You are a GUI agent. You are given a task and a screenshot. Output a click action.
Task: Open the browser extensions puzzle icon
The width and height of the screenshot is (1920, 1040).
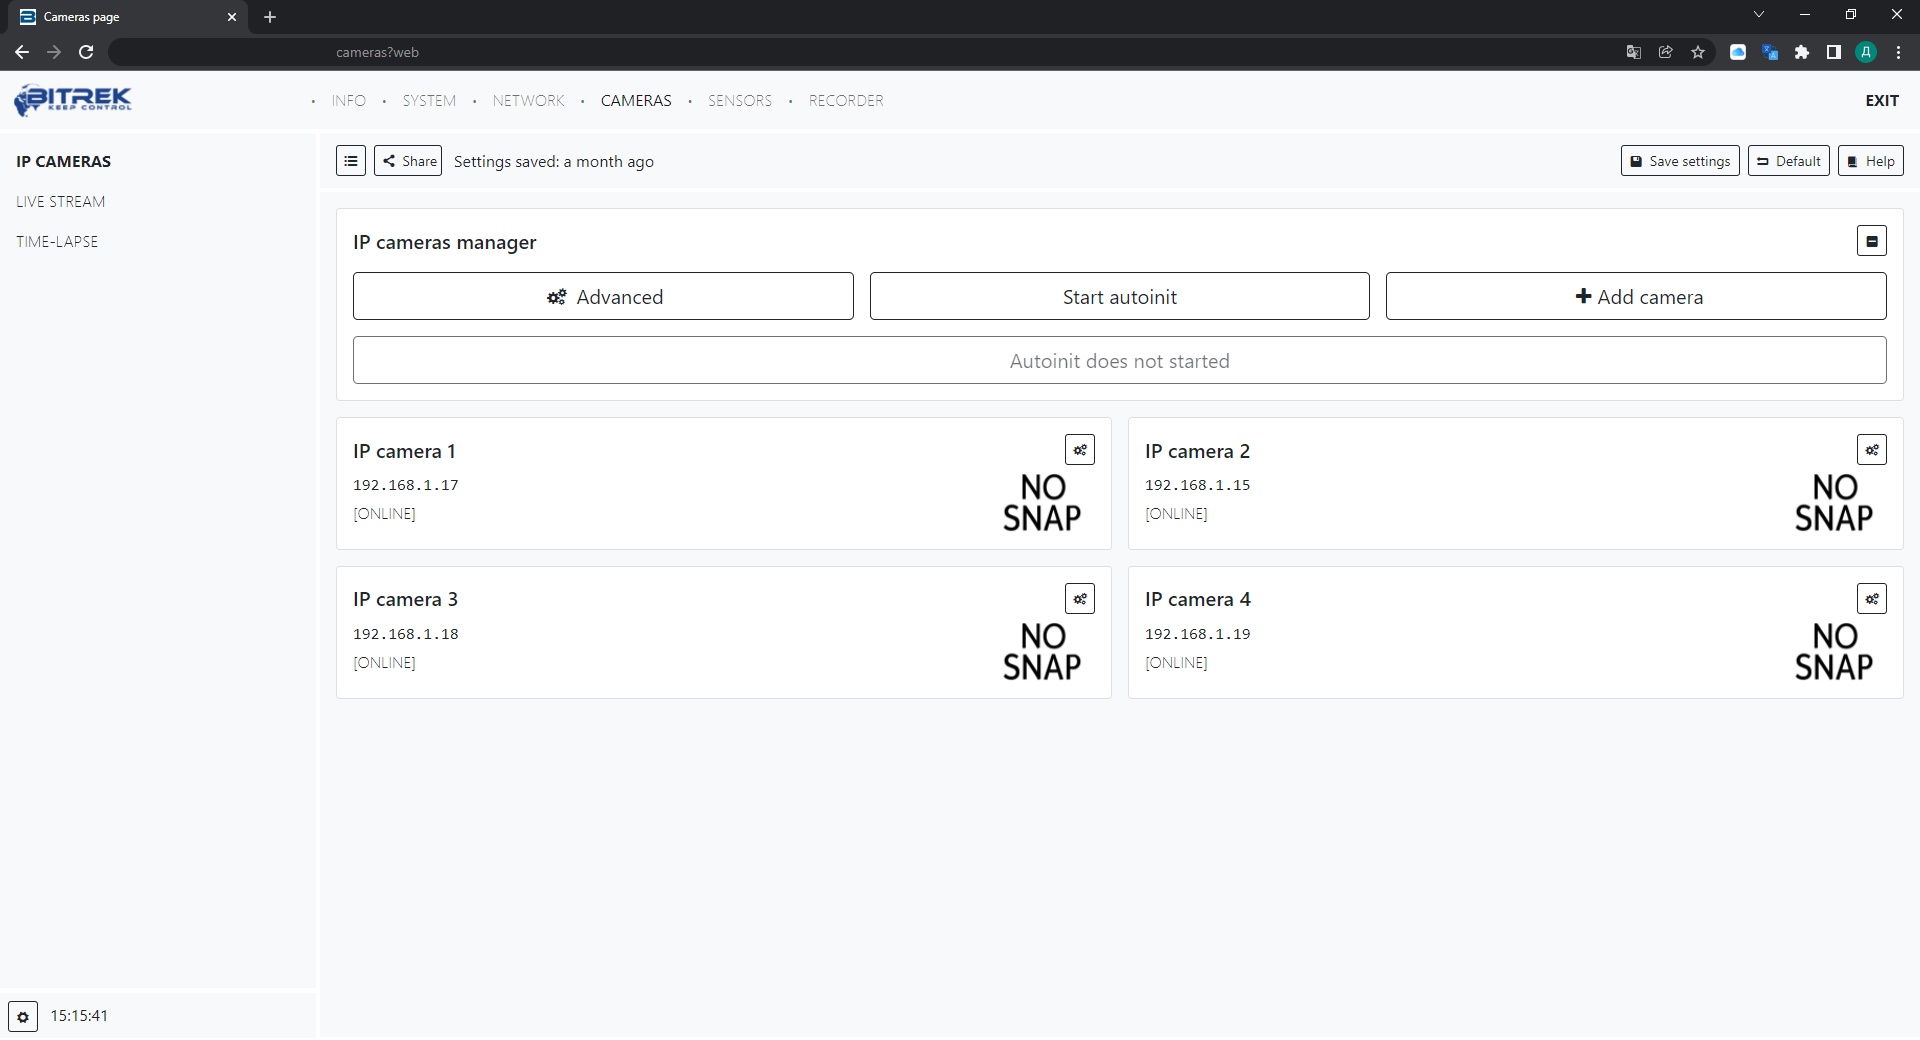1802,52
